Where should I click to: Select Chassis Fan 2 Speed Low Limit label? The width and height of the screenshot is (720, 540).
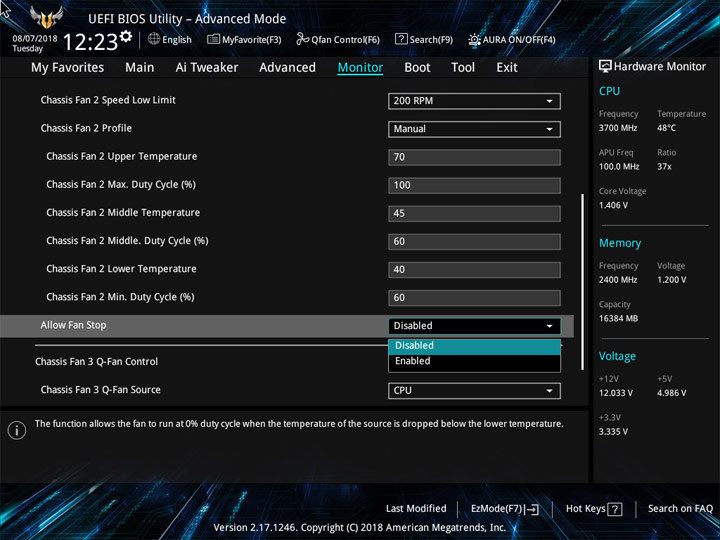[x=108, y=100]
